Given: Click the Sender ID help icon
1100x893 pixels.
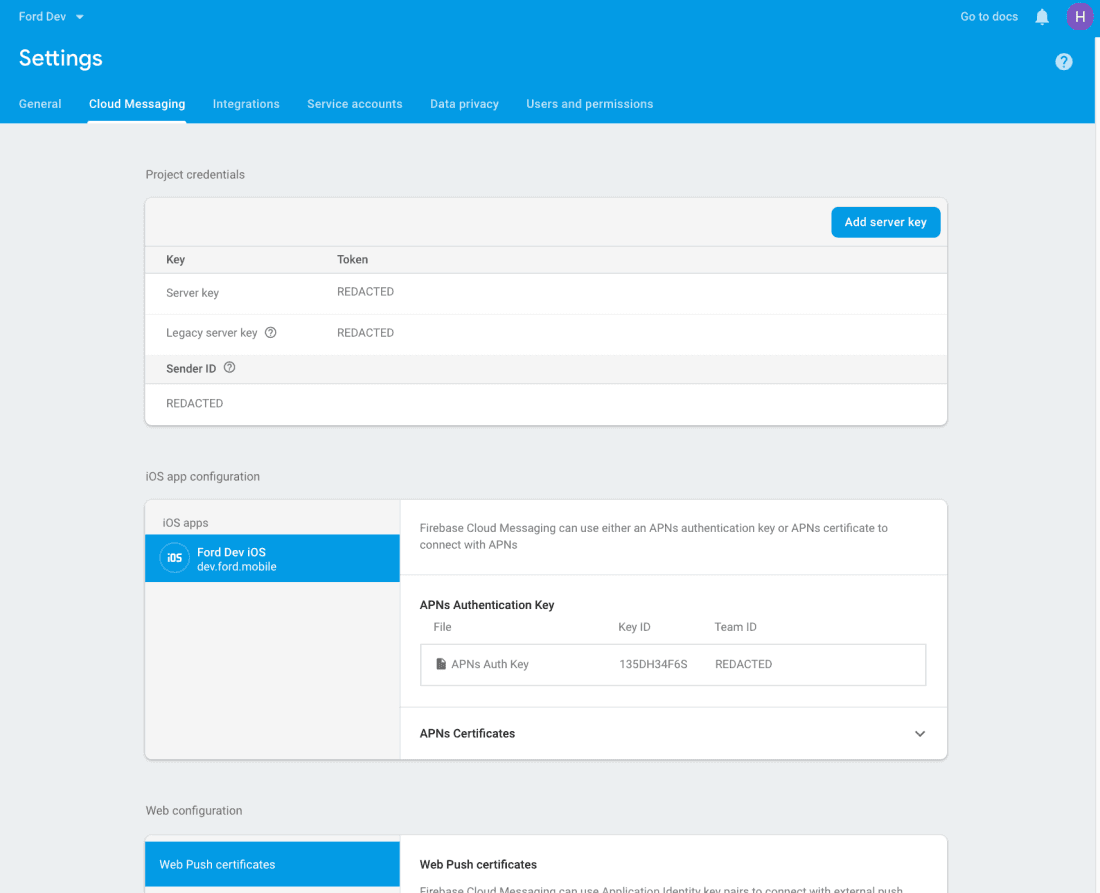Looking at the screenshot, I should click(x=229, y=368).
